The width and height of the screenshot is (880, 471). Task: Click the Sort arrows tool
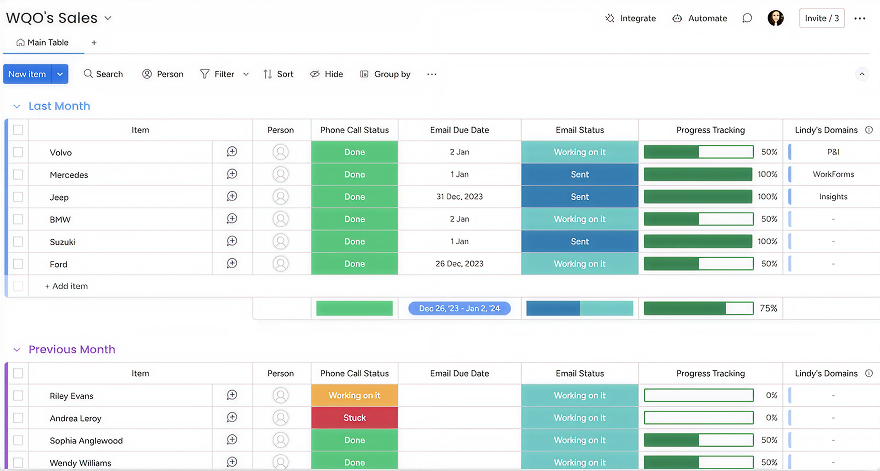click(268, 74)
